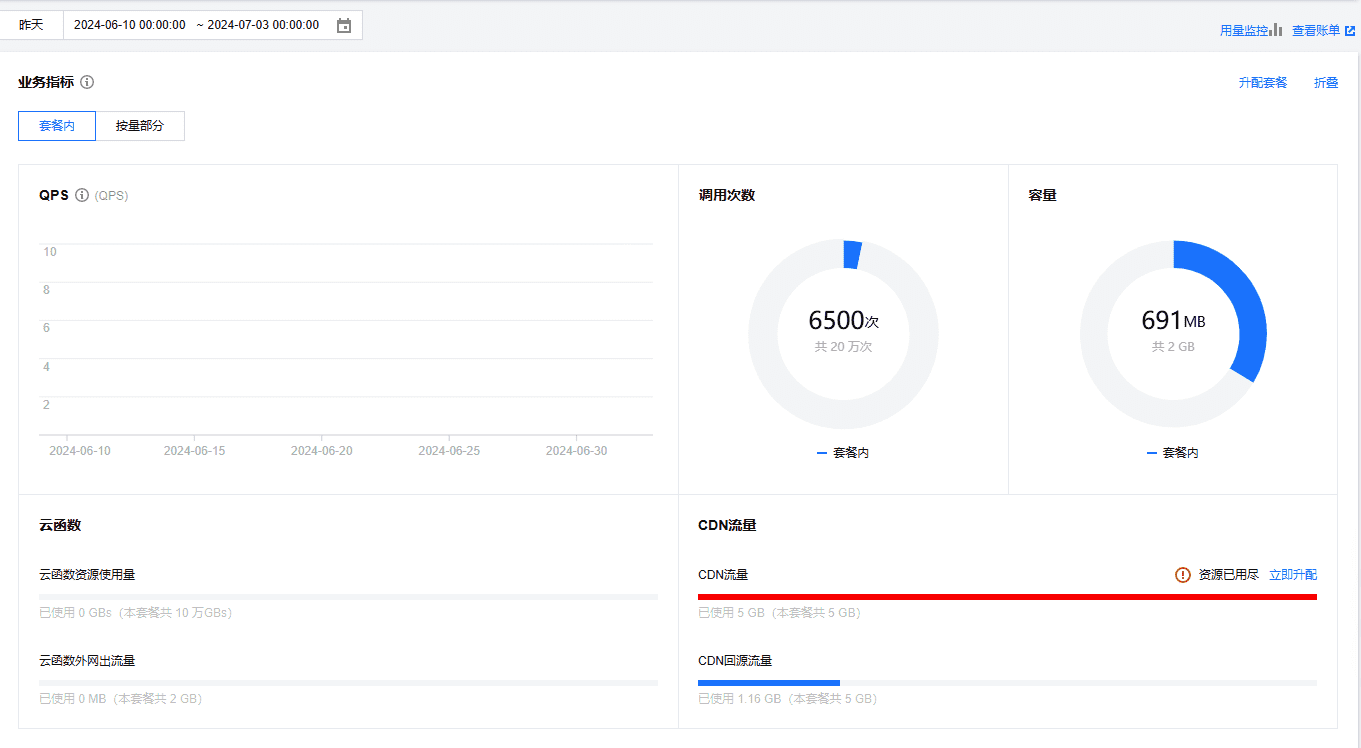Click the info icon beside QPS title
The image size is (1361, 748).
point(82,195)
